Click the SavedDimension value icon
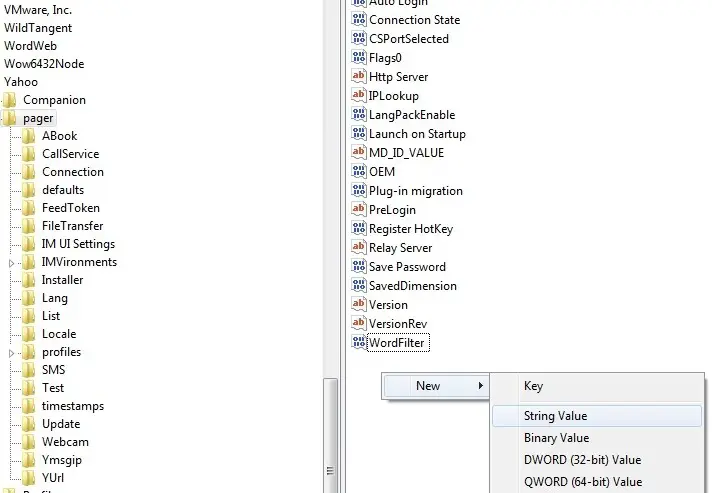Viewport: 712px width, 493px height. point(359,286)
